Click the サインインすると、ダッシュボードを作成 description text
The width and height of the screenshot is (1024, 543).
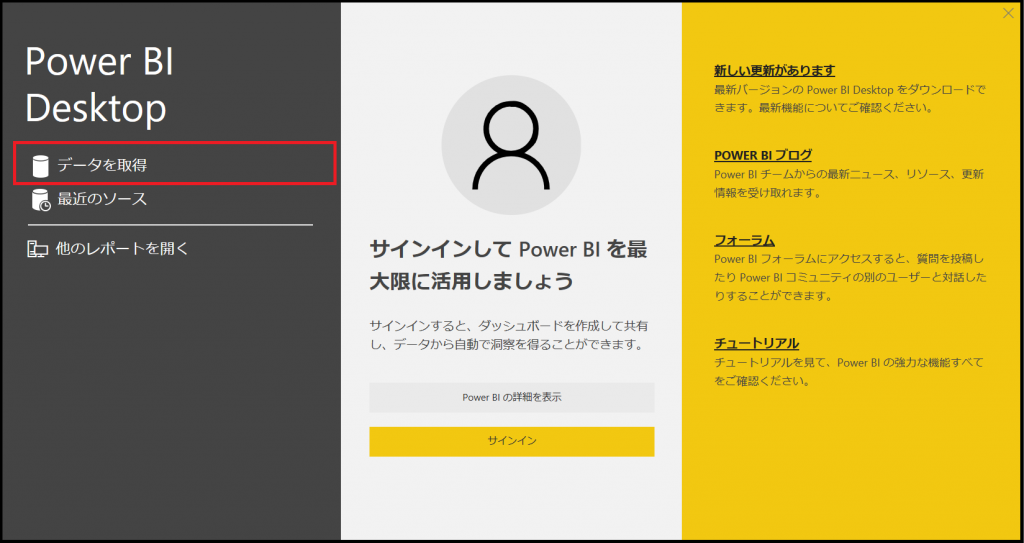click(x=509, y=335)
